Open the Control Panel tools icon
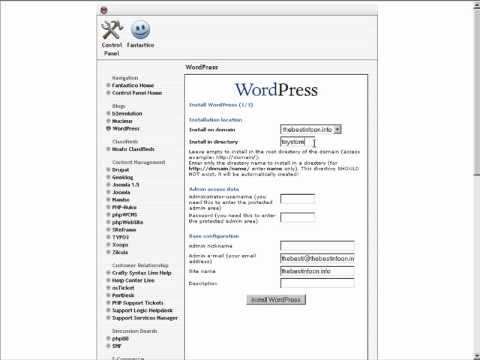The height and width of the screenshot is (360, 480). pos(112,30)
